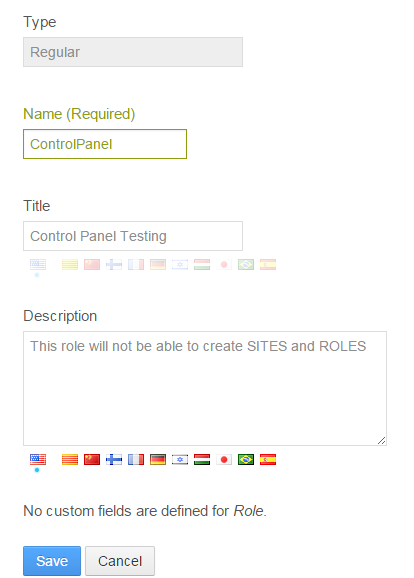414x578 pixels.
Task: Select the Brazilian flag below Title field
Action: tap(246, 265)
